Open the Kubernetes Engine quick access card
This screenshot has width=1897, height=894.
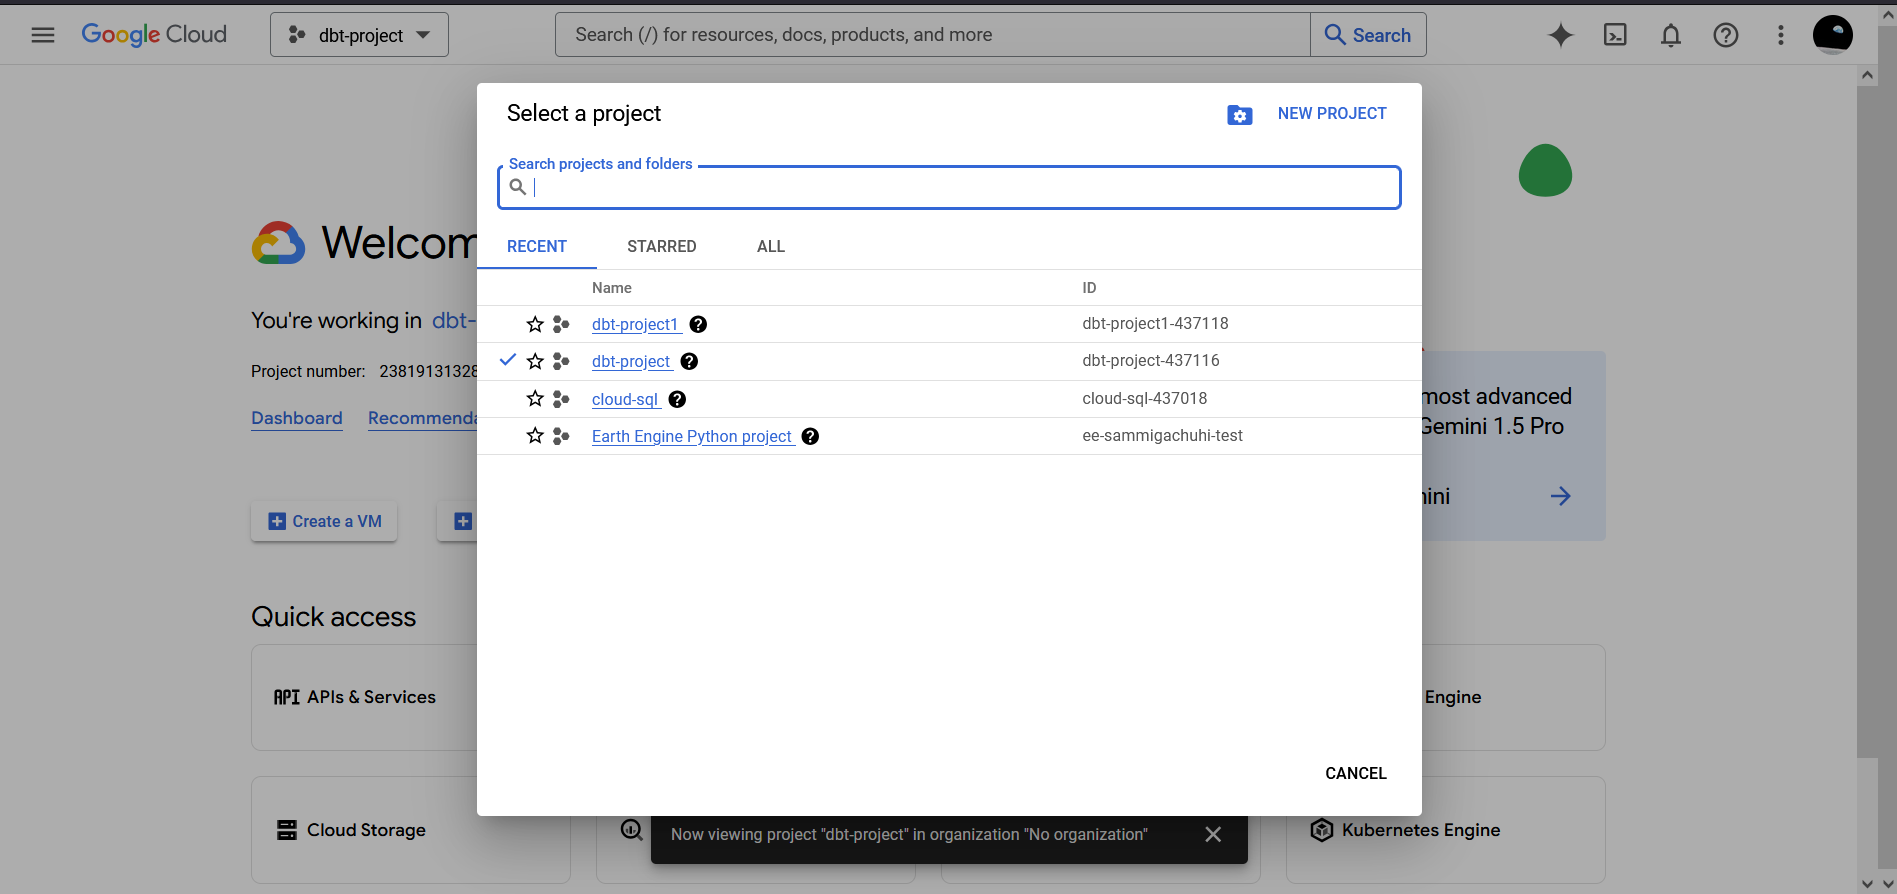[1445, 830]
